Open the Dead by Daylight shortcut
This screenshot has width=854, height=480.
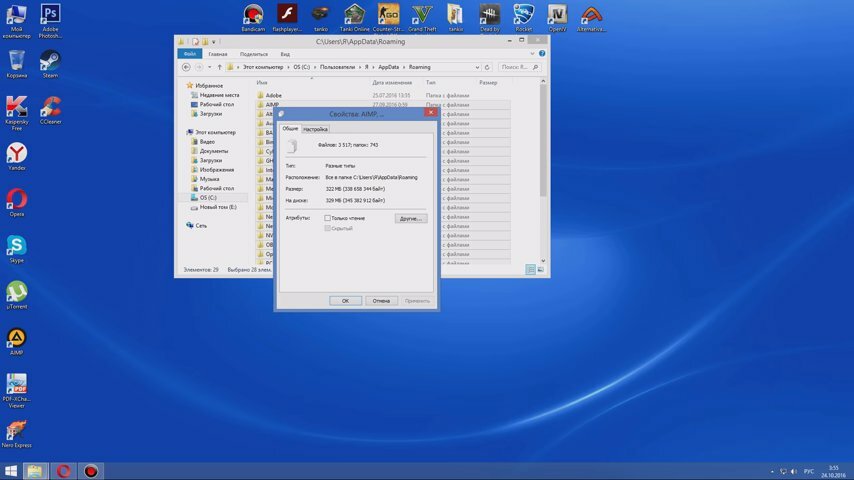point(490,17)
